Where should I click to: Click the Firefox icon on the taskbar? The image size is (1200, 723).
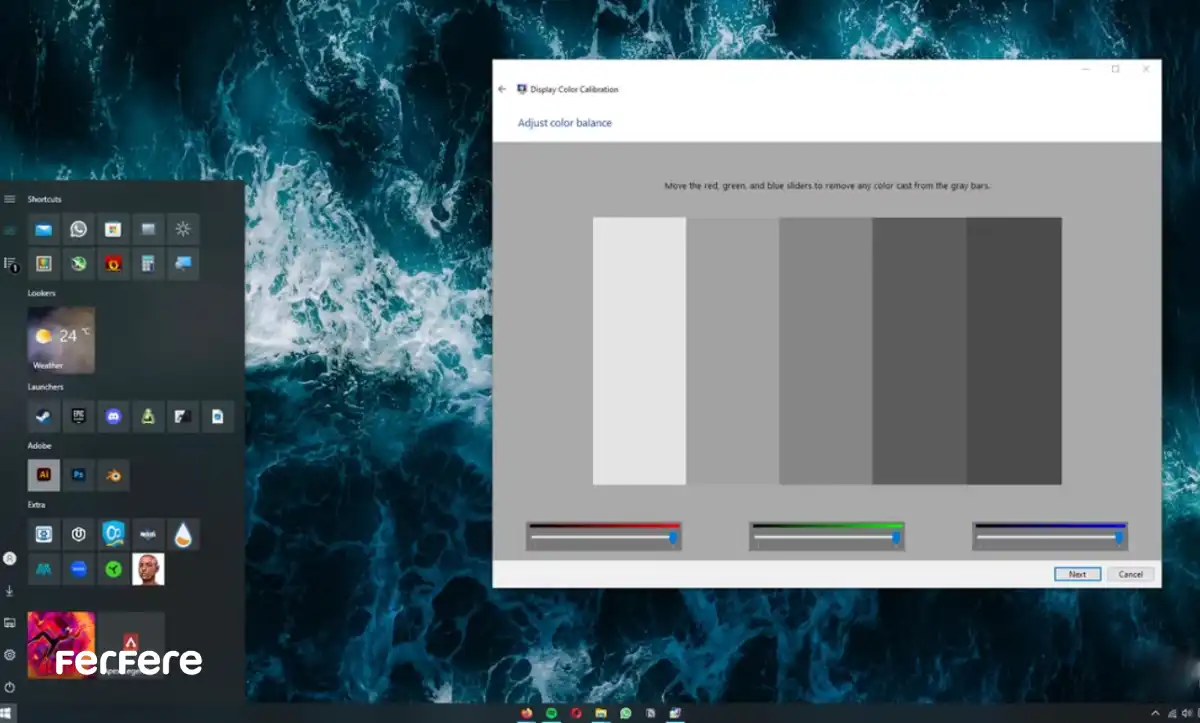[x=527, y=713]
